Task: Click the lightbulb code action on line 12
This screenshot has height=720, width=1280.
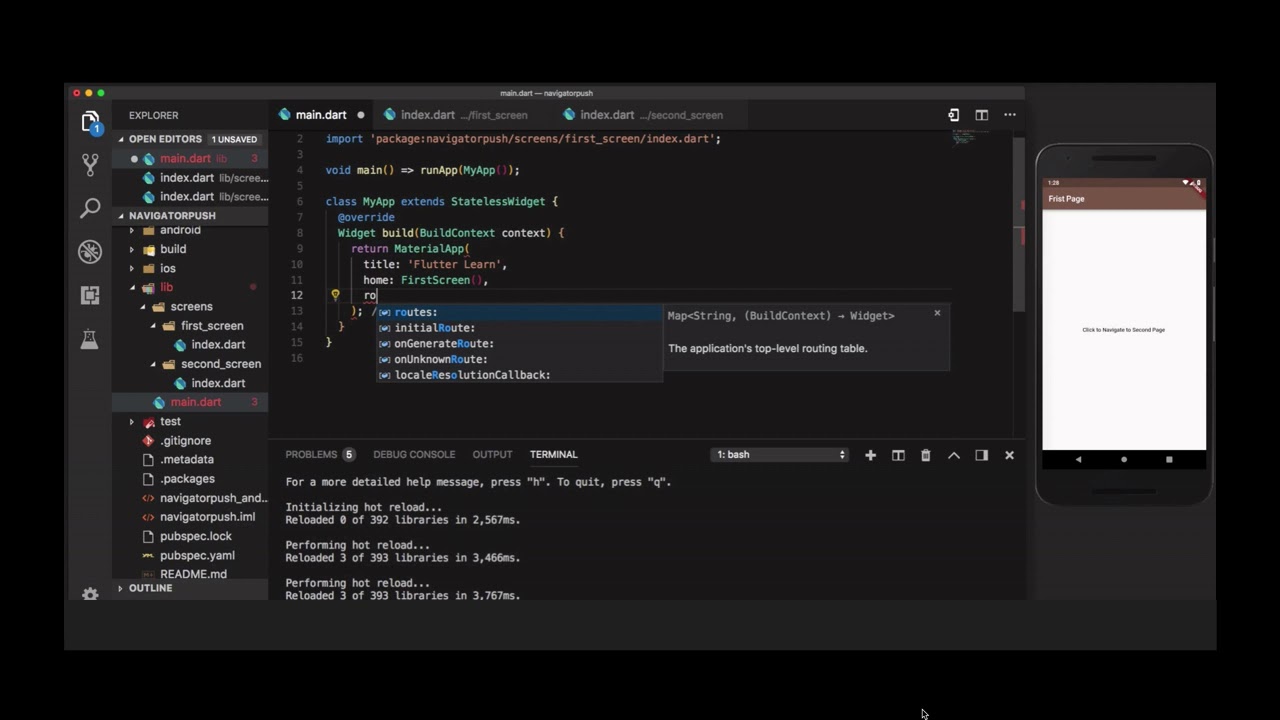Action: click(335, 295)
